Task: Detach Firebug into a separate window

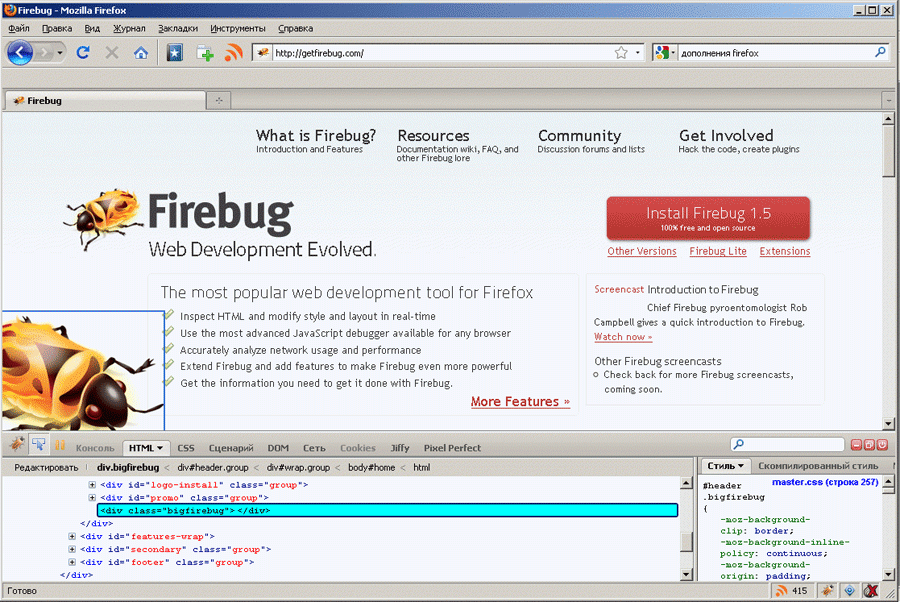Action: click(869, 445)
